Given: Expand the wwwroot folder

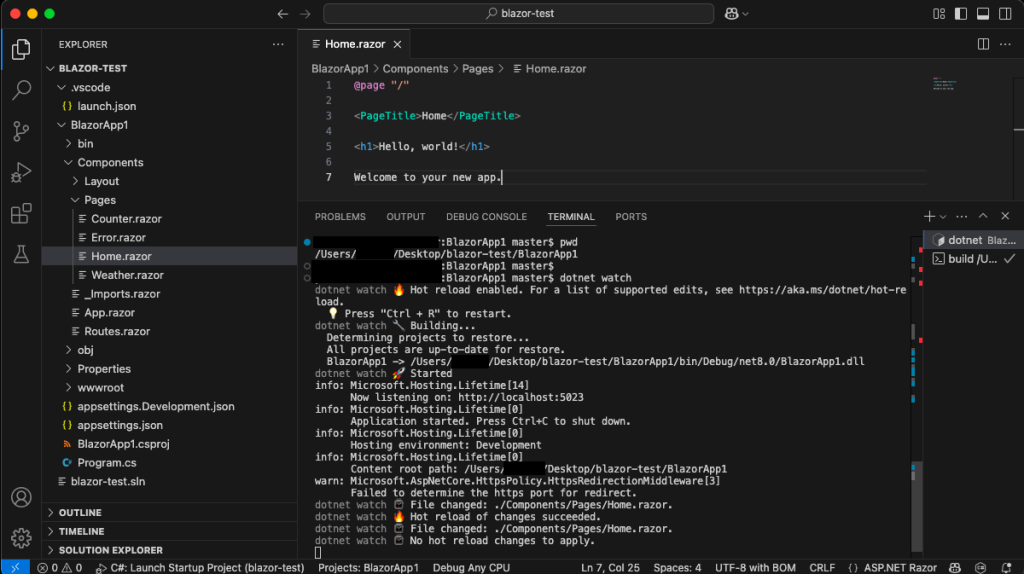Looking at the screenshot, I should [69, 387].
